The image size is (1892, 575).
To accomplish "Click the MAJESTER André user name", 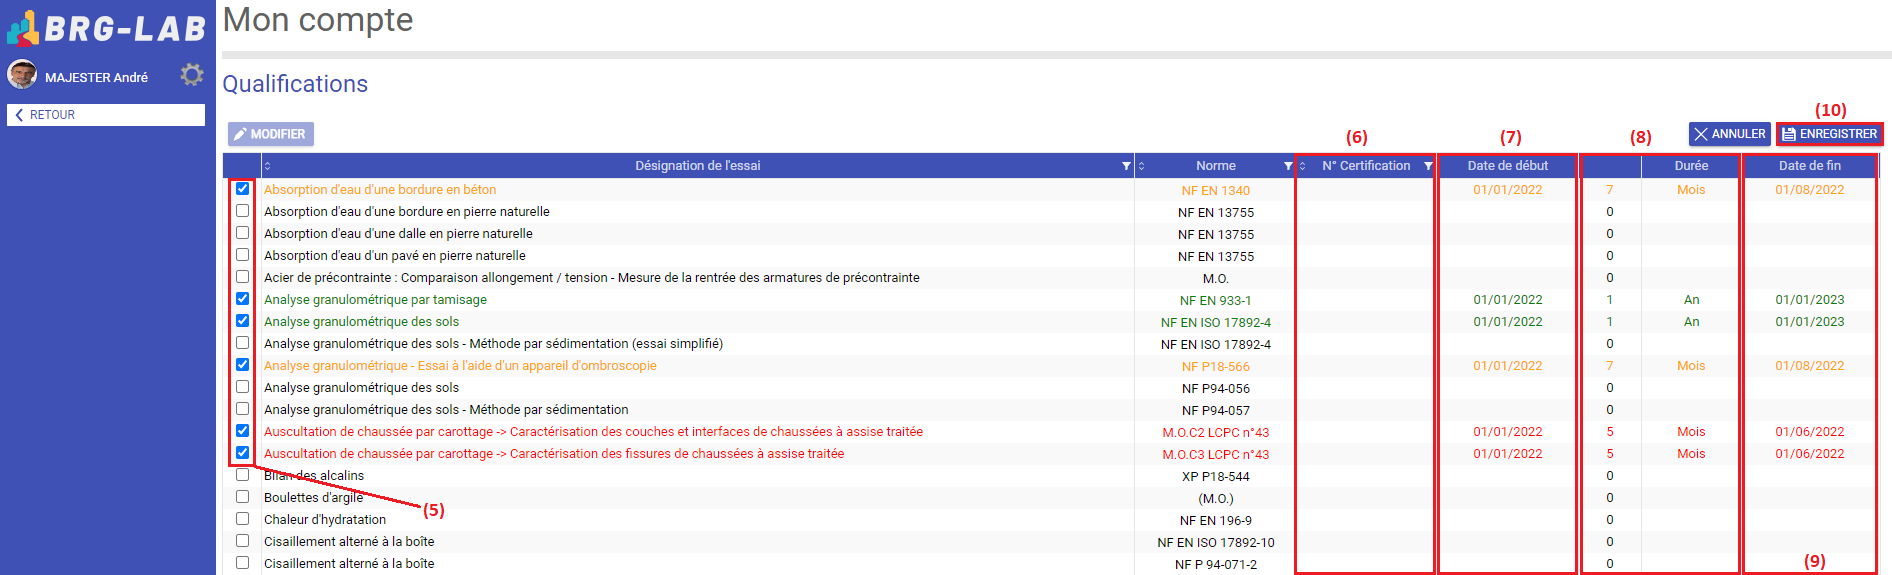I will tap(96, 78).
